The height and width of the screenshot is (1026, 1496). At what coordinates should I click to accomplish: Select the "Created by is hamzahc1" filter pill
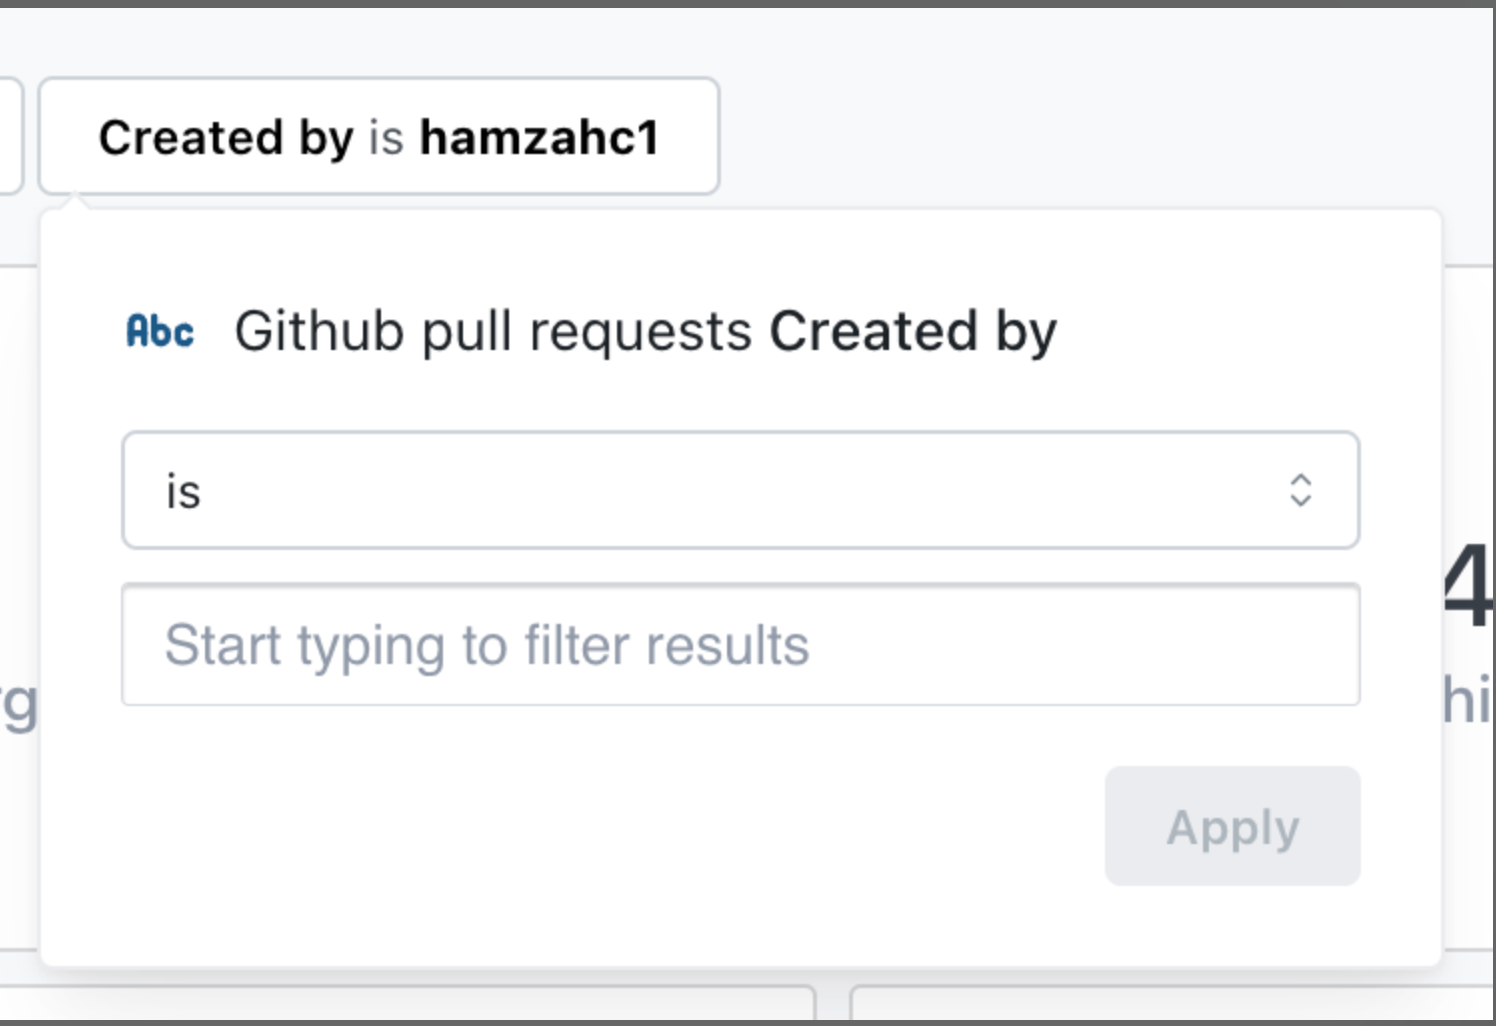point(378,137)
